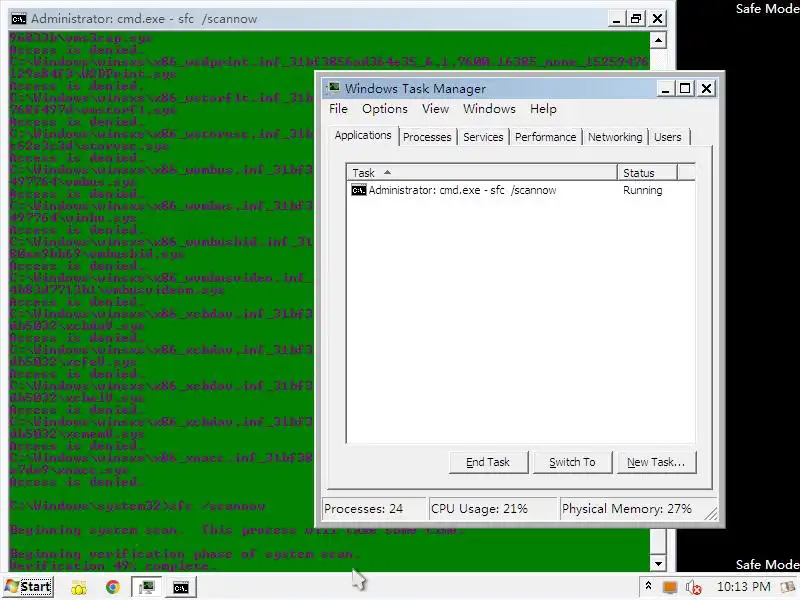
Task: Click the cmd.exe window title bar icon
Action: coord(18,19)
